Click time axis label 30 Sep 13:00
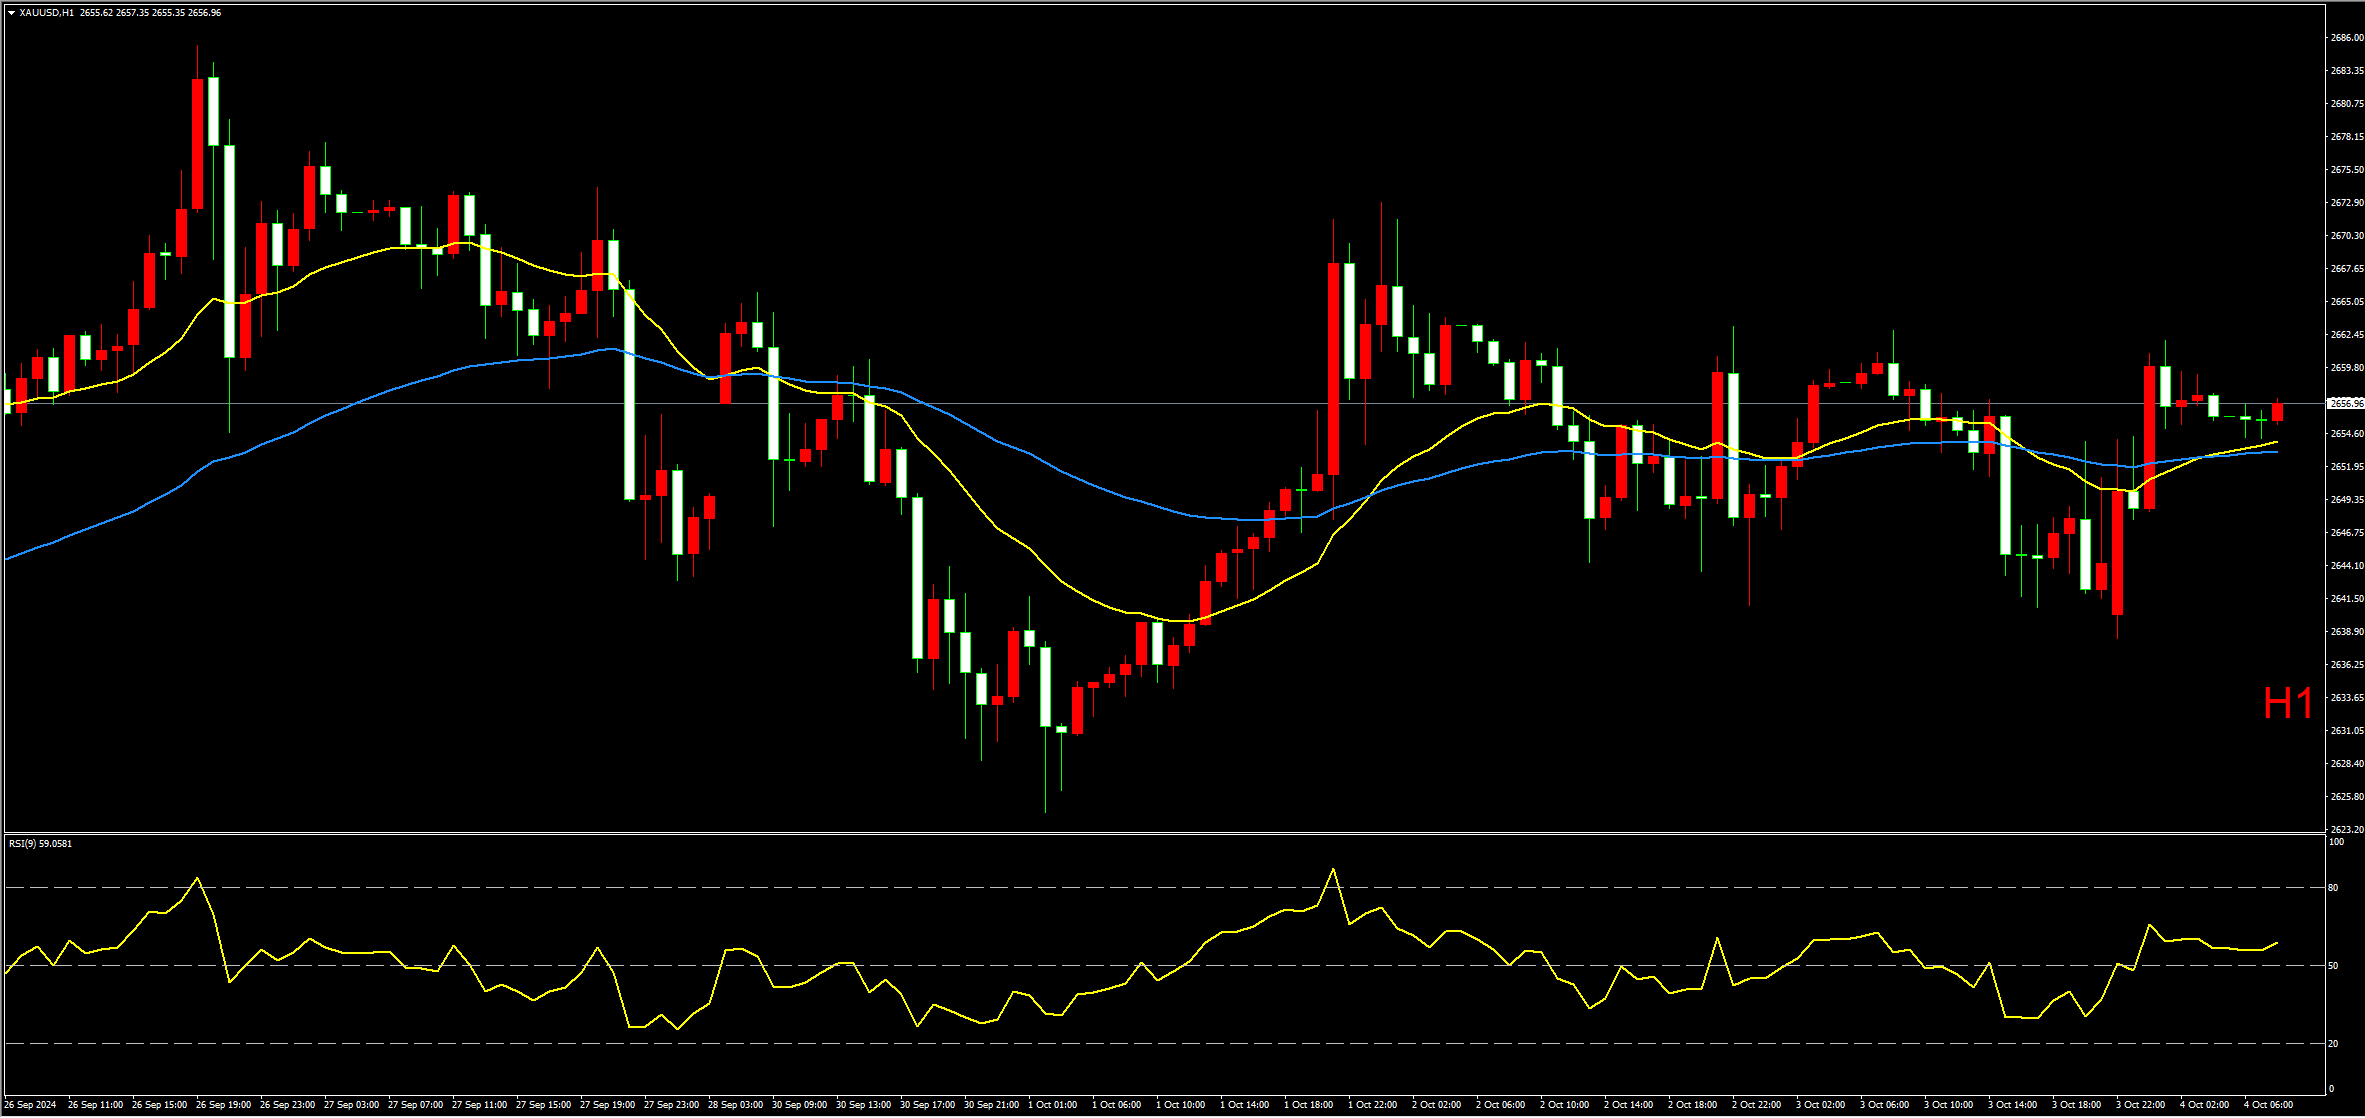This screenshot has height=1118, width=2365. pos(863,1105)
